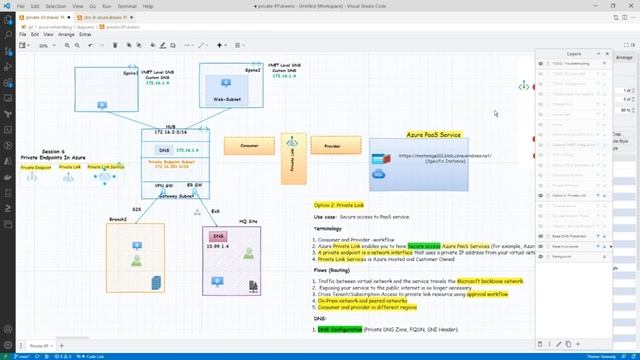
Task: Click the draw.io Zoom Out magnifier
Action: click(77, 45)
